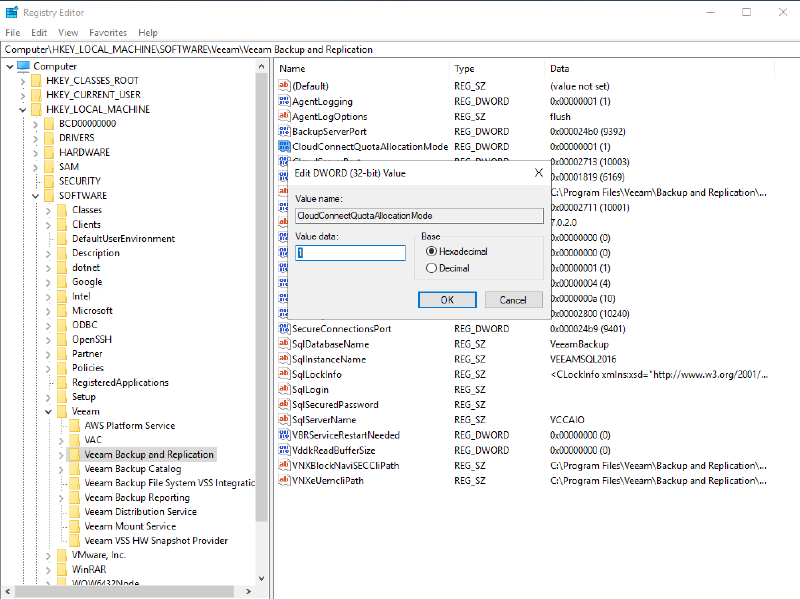800x599 pixels.
Task: Click the AWS Platform Service folder icon
Action: click(75, 426)
